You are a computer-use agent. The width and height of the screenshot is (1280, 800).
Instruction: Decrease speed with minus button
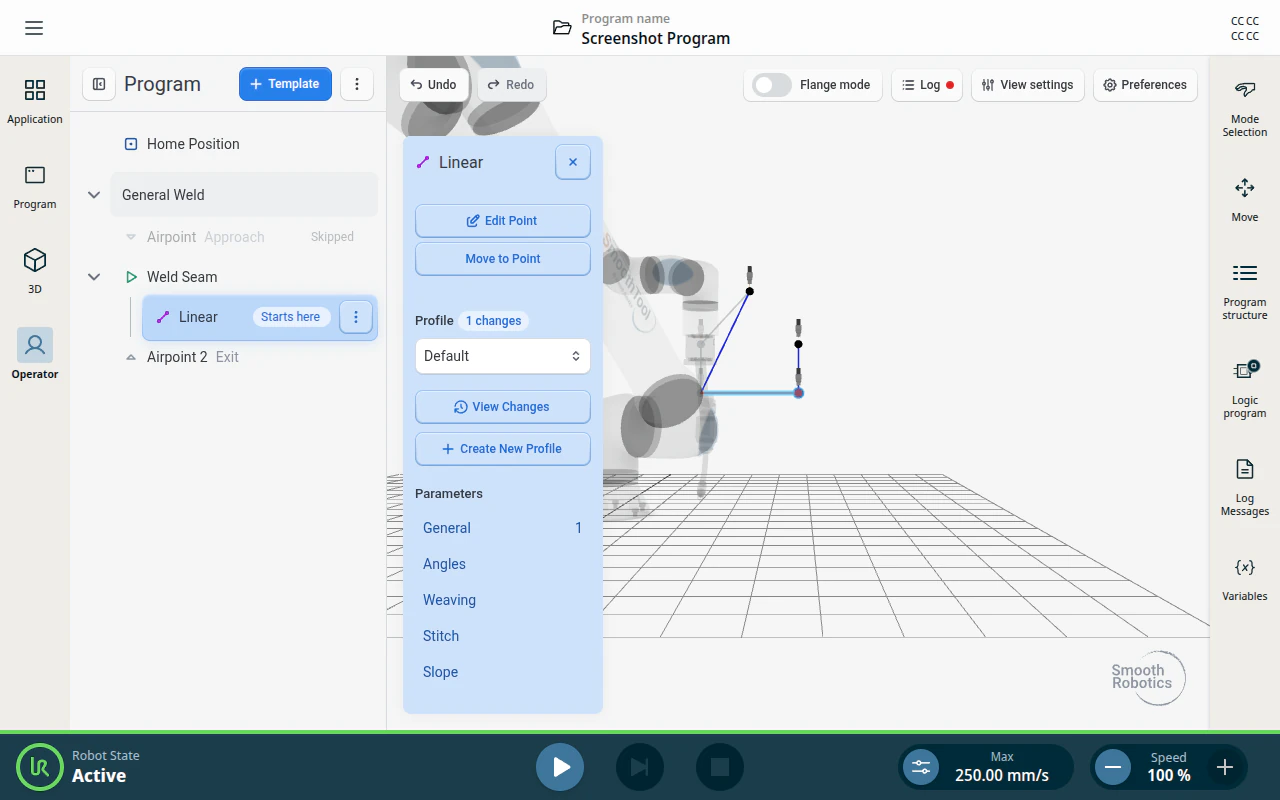pos(1112,768)
